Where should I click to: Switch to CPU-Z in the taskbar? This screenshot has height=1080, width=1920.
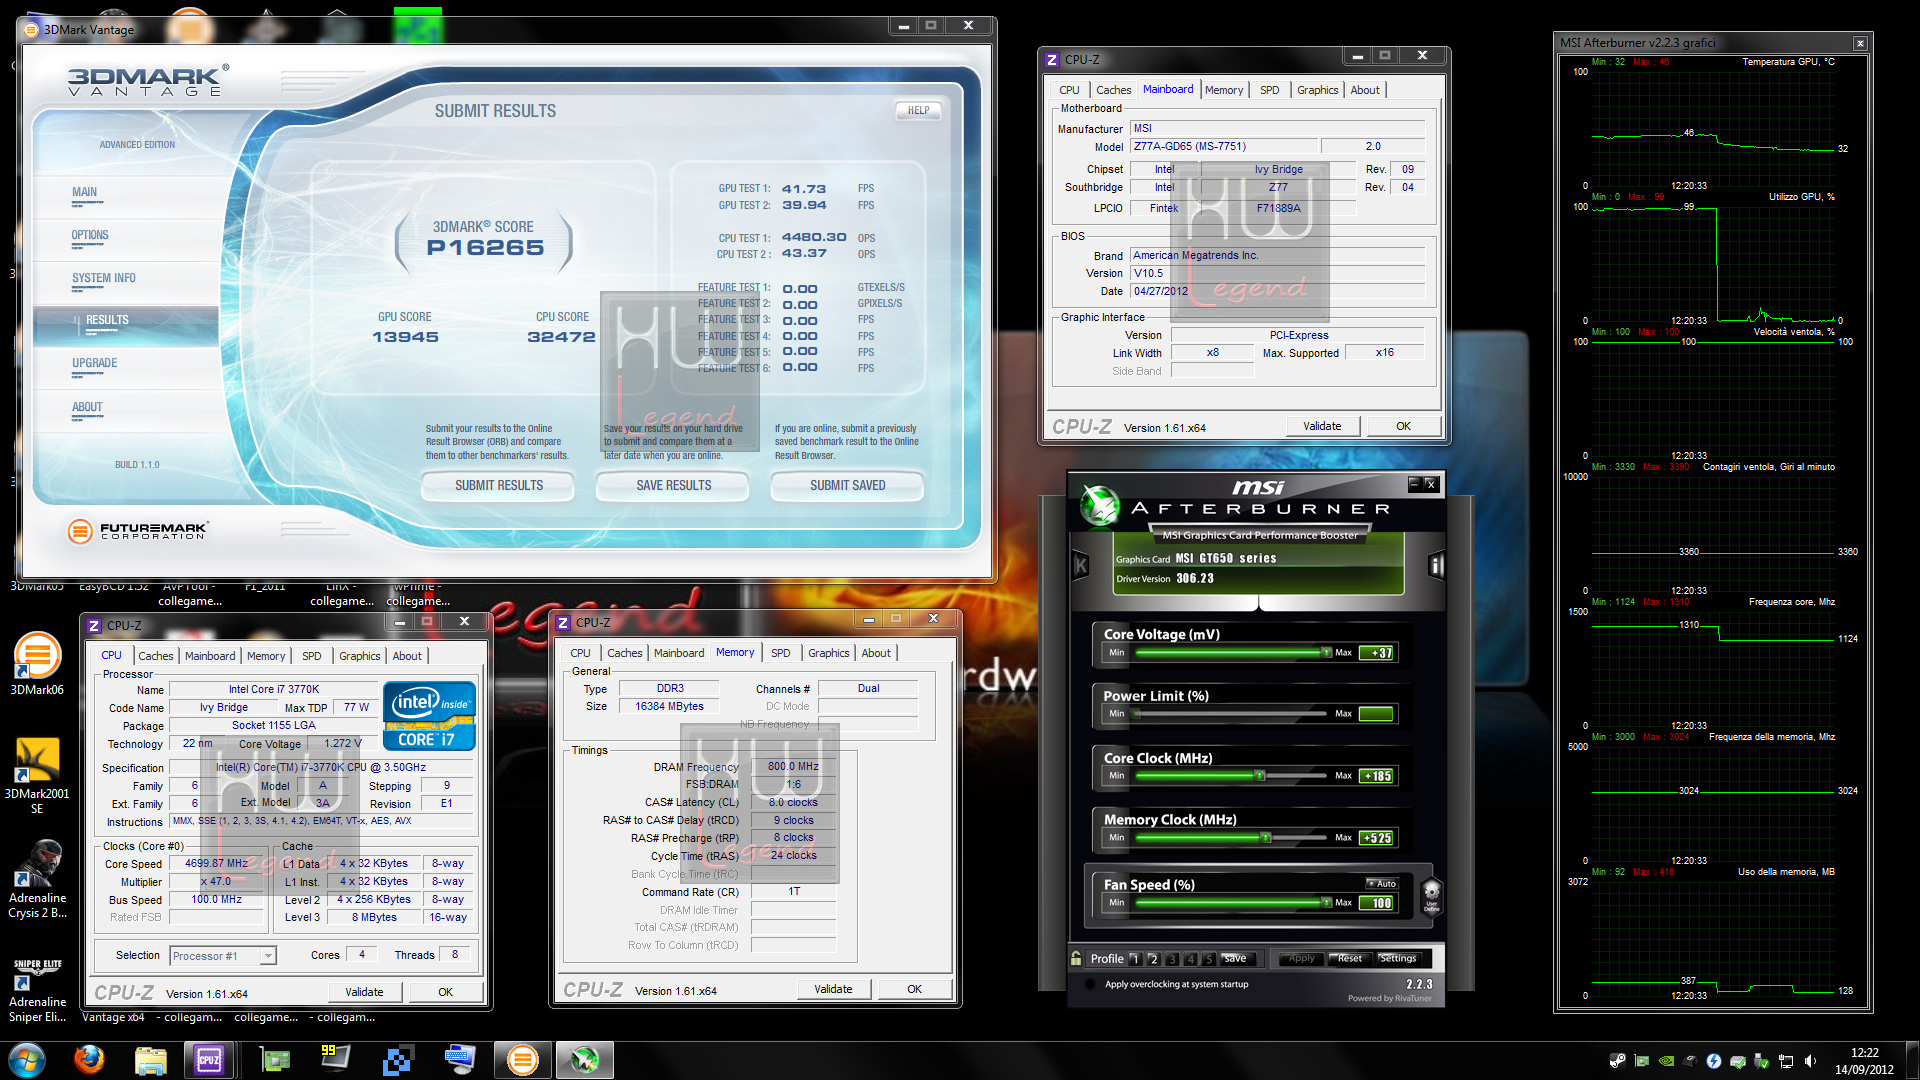coord(209,1059)
